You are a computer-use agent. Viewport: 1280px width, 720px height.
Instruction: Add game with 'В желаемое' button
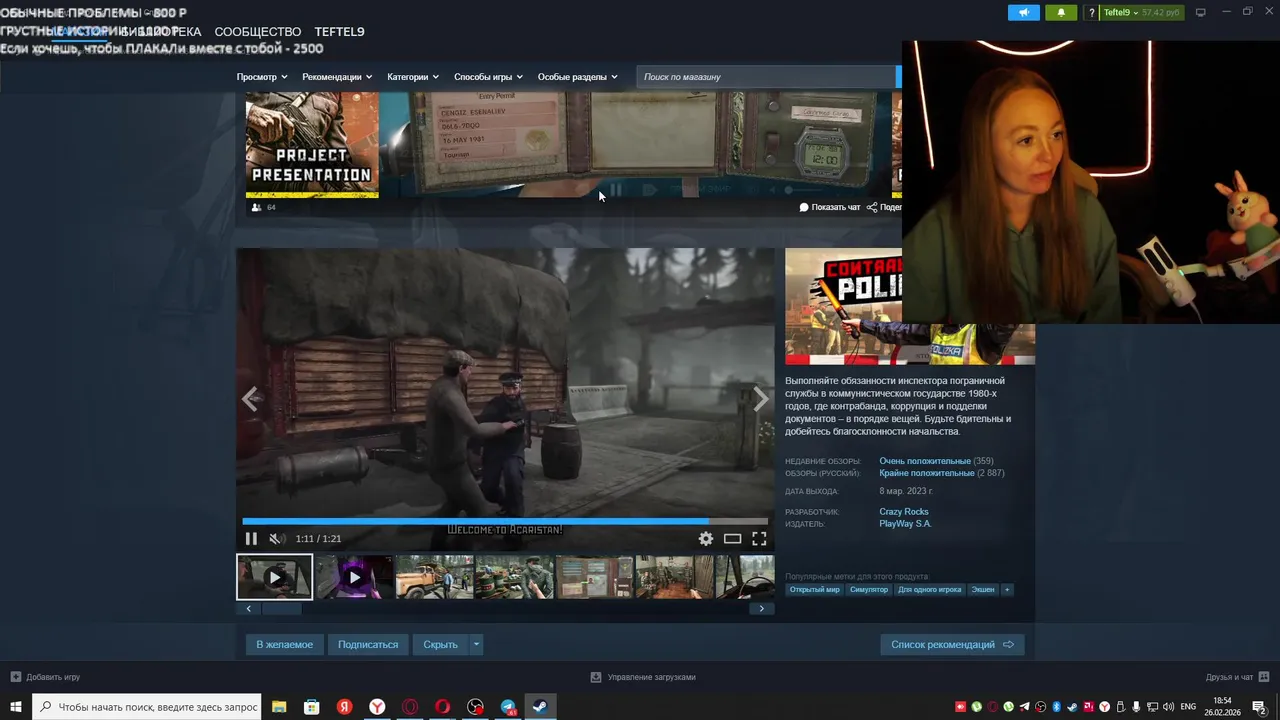pos(284,644)
